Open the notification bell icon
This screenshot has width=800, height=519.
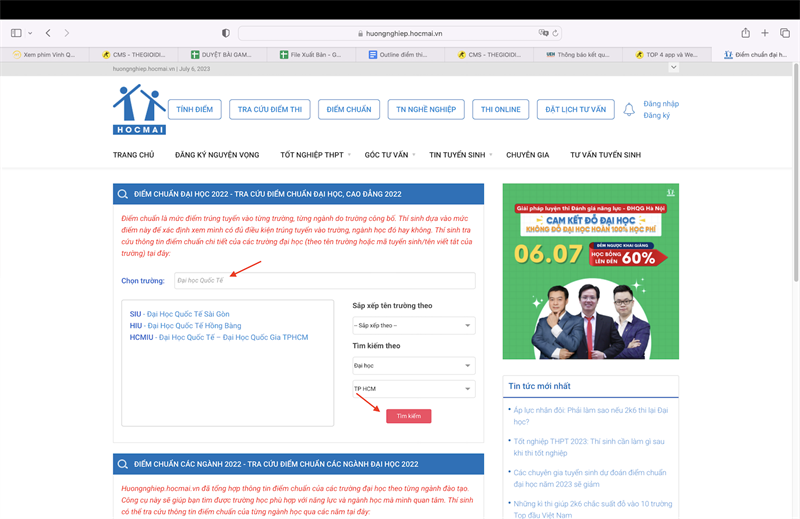click(x=629, y=109)
